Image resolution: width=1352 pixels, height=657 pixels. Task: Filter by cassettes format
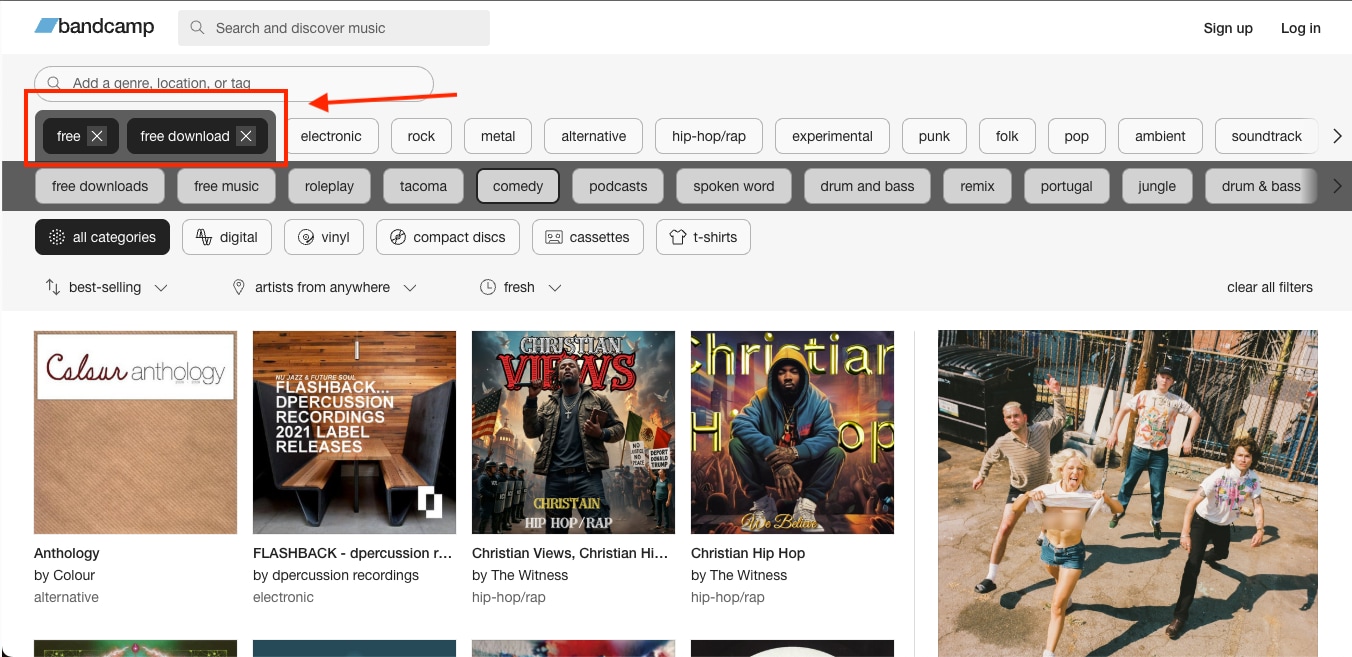point(587,237)
